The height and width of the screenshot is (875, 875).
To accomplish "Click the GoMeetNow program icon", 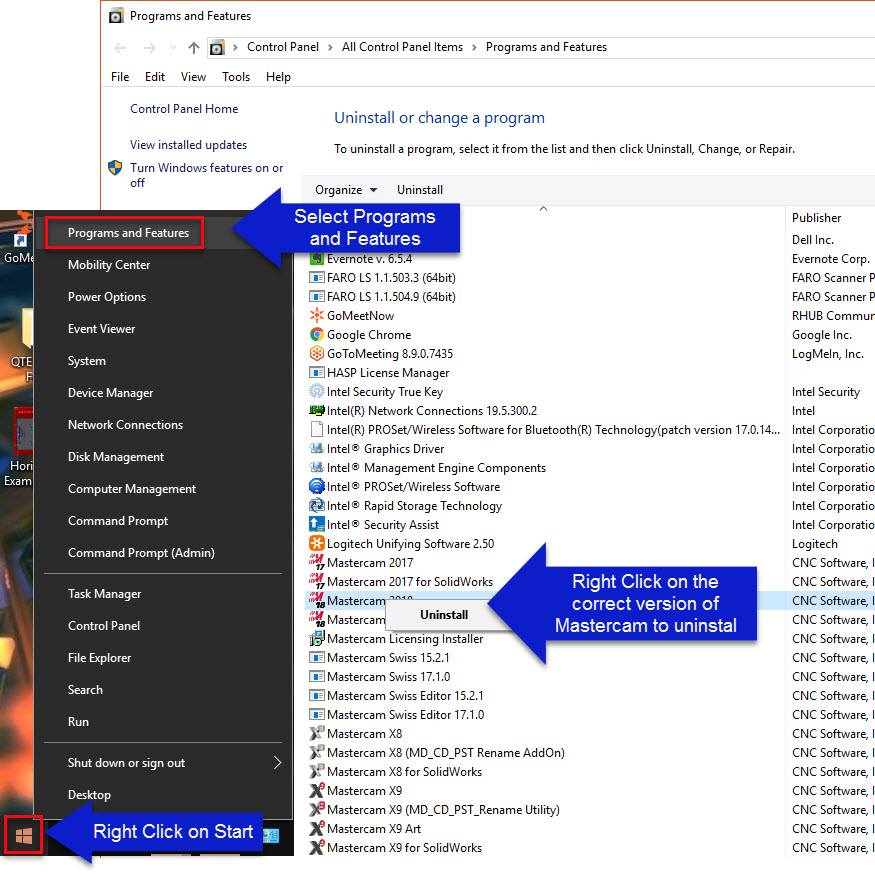I will coord(316,315).
